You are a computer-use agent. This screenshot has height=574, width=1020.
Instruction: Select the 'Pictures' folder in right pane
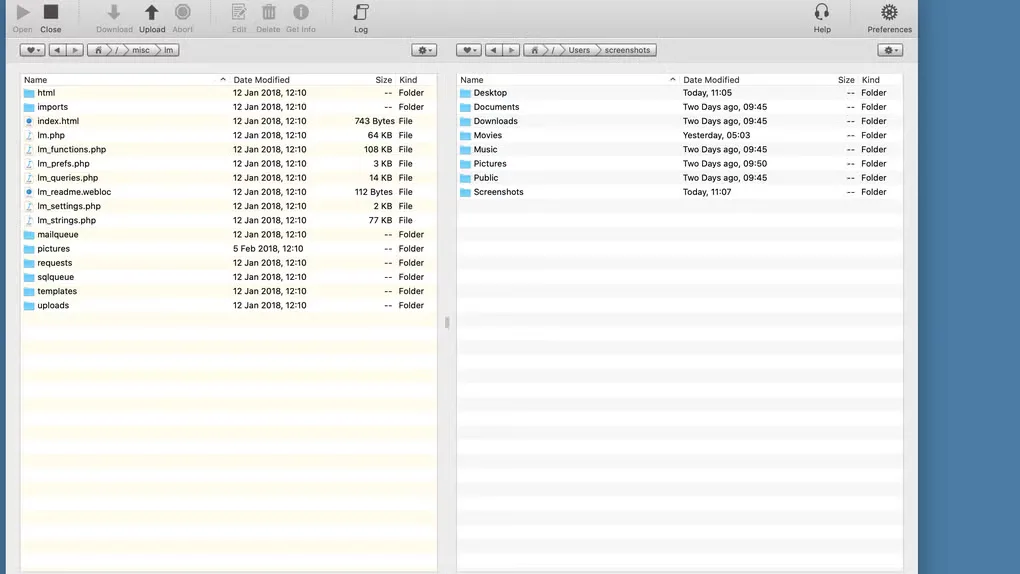point(680,164)
